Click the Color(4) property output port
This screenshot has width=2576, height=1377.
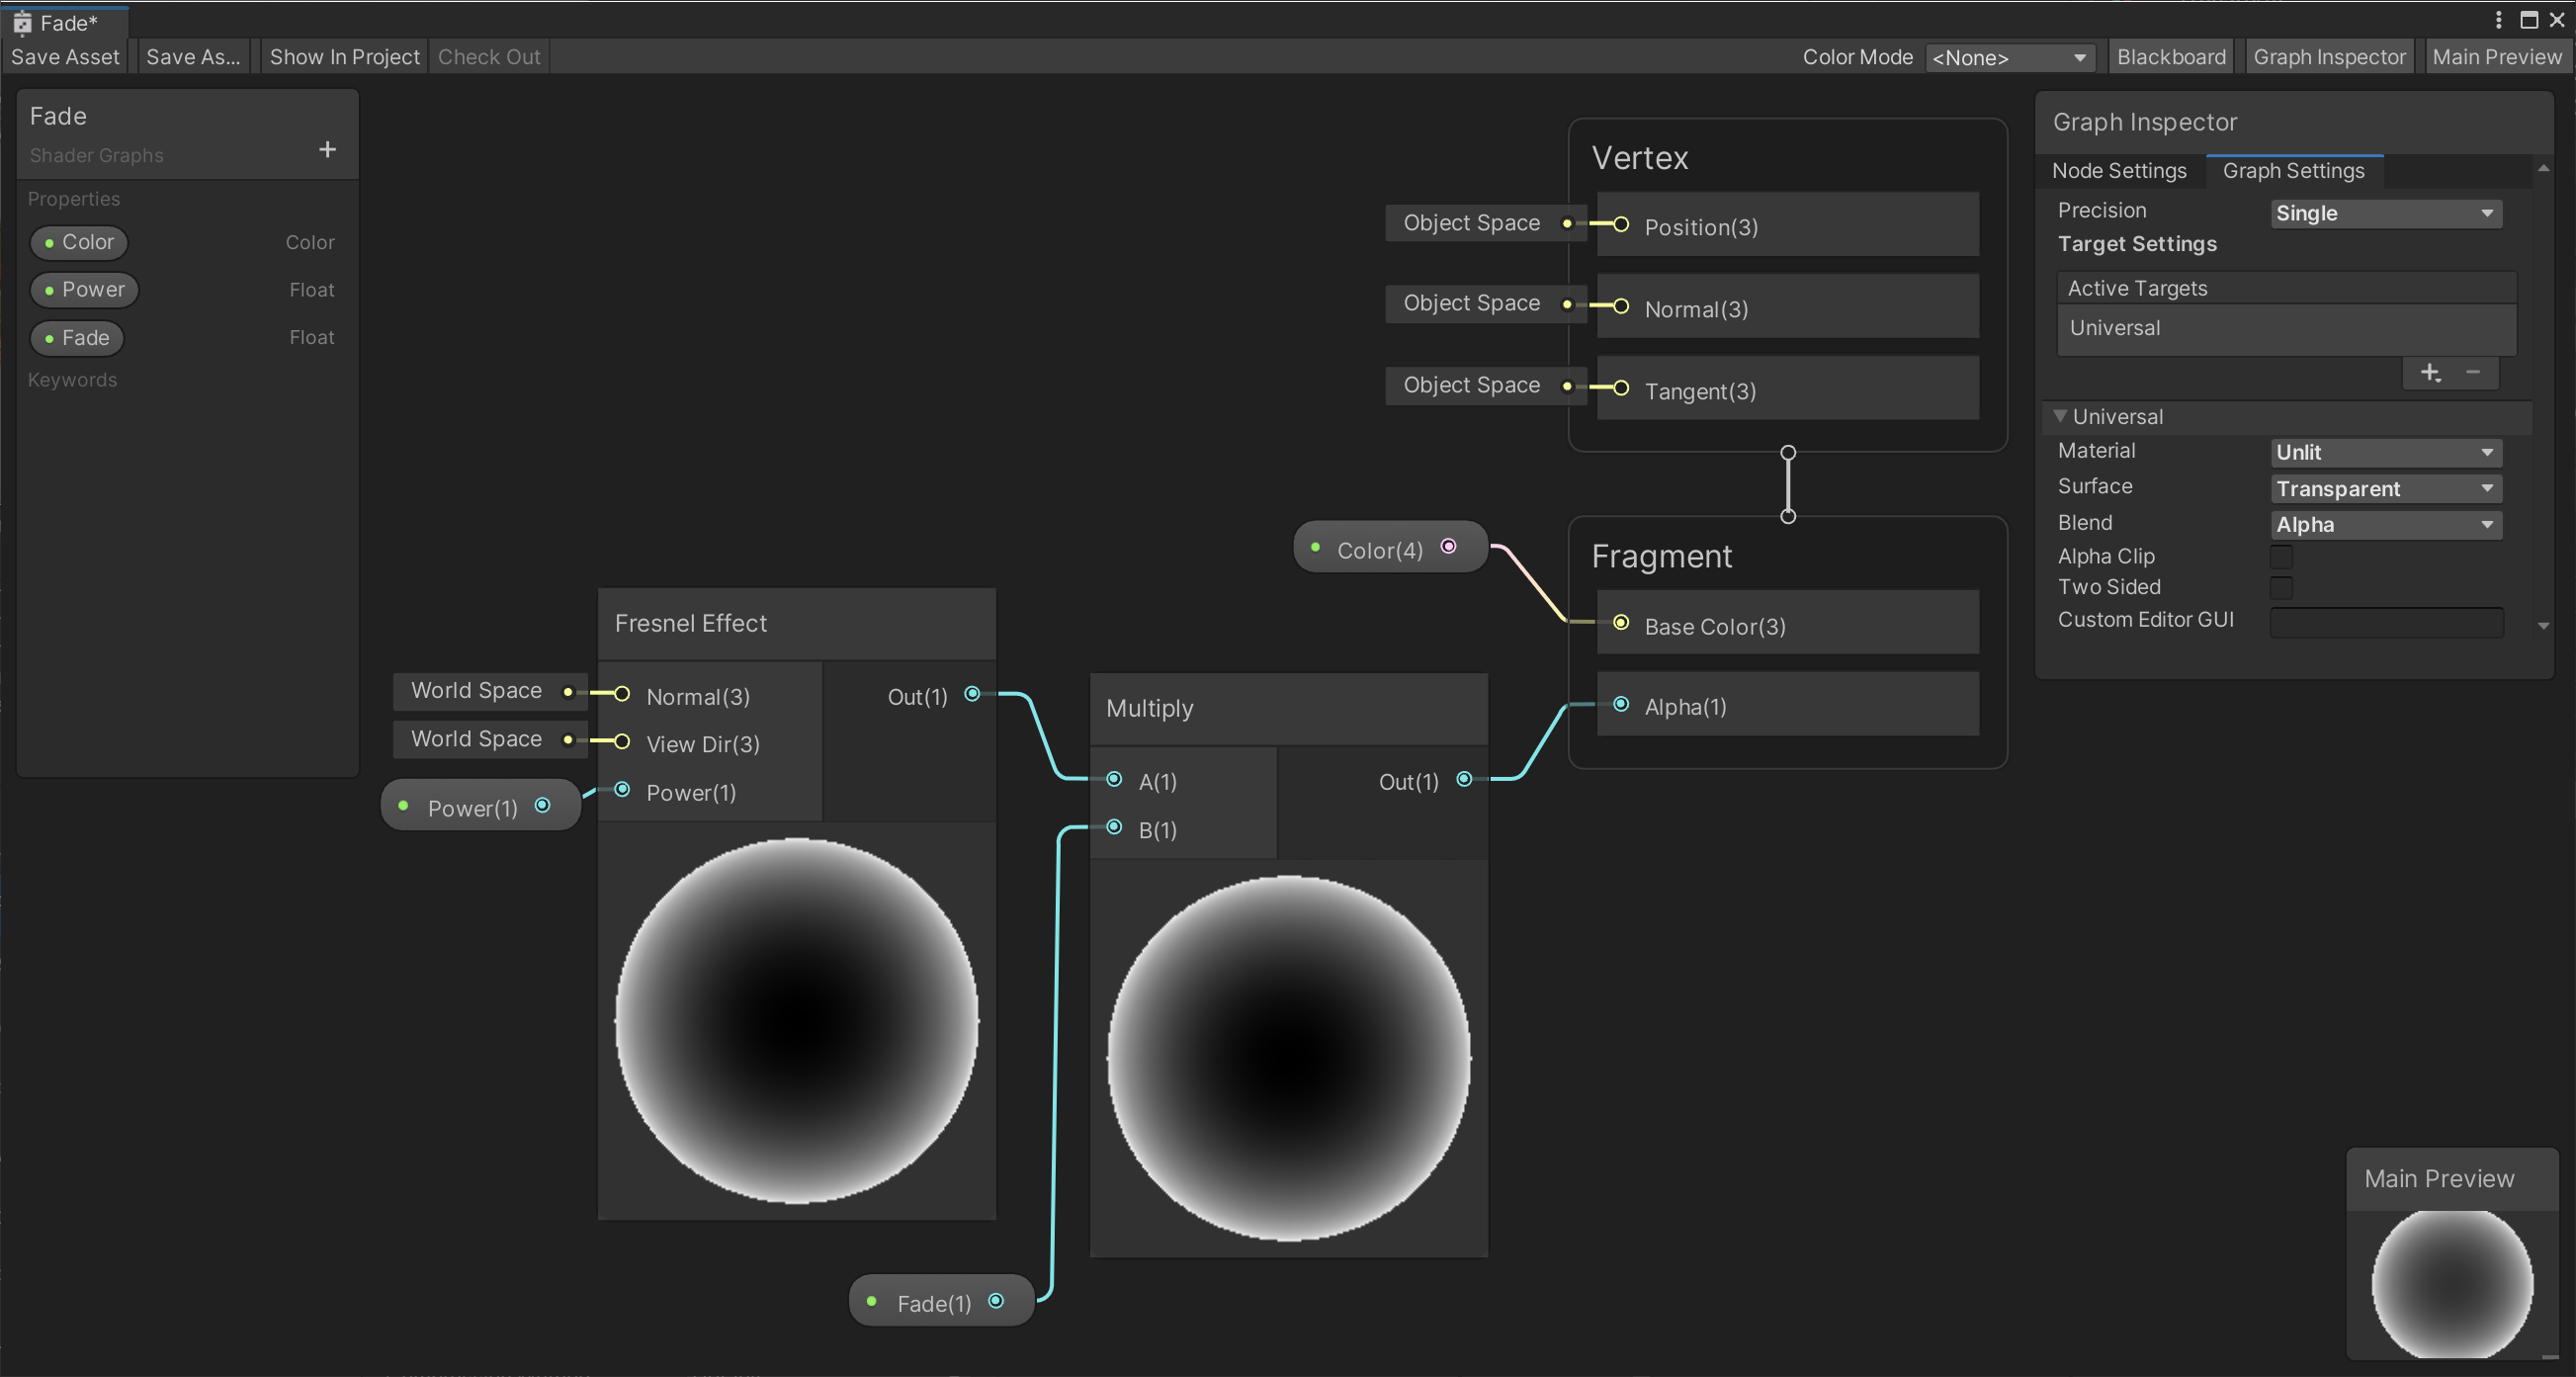tap(1448, 546)
